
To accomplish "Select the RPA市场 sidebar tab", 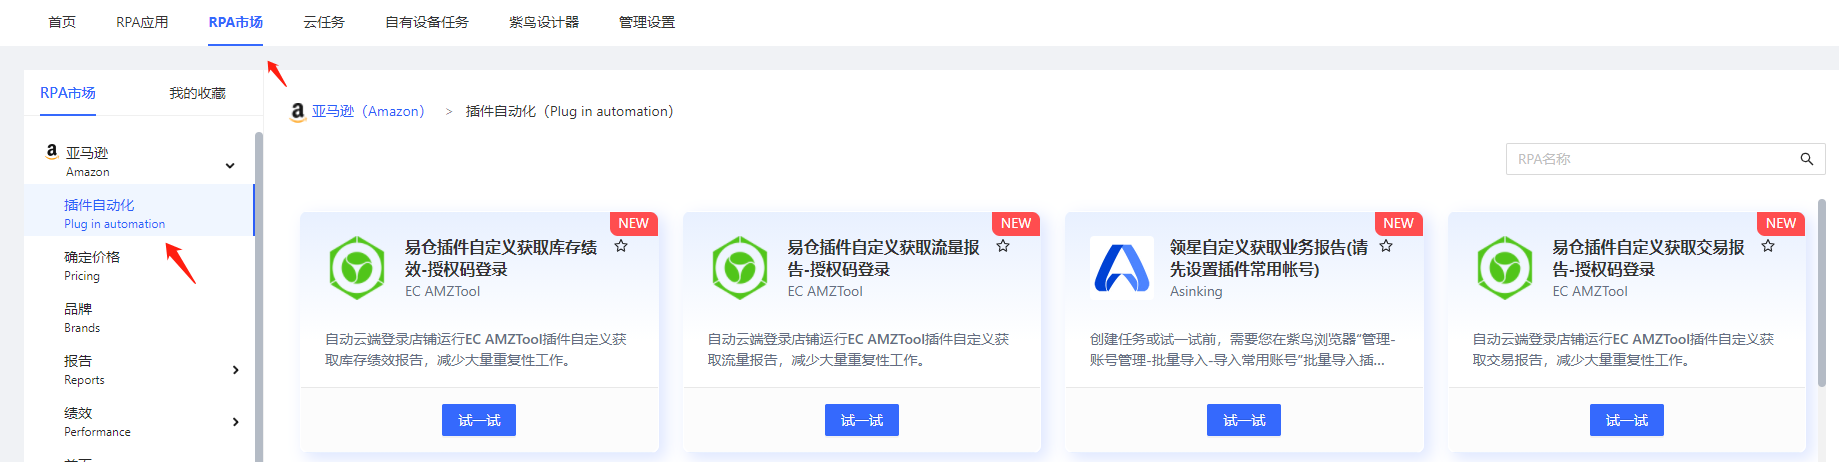I will pos(68,93).
